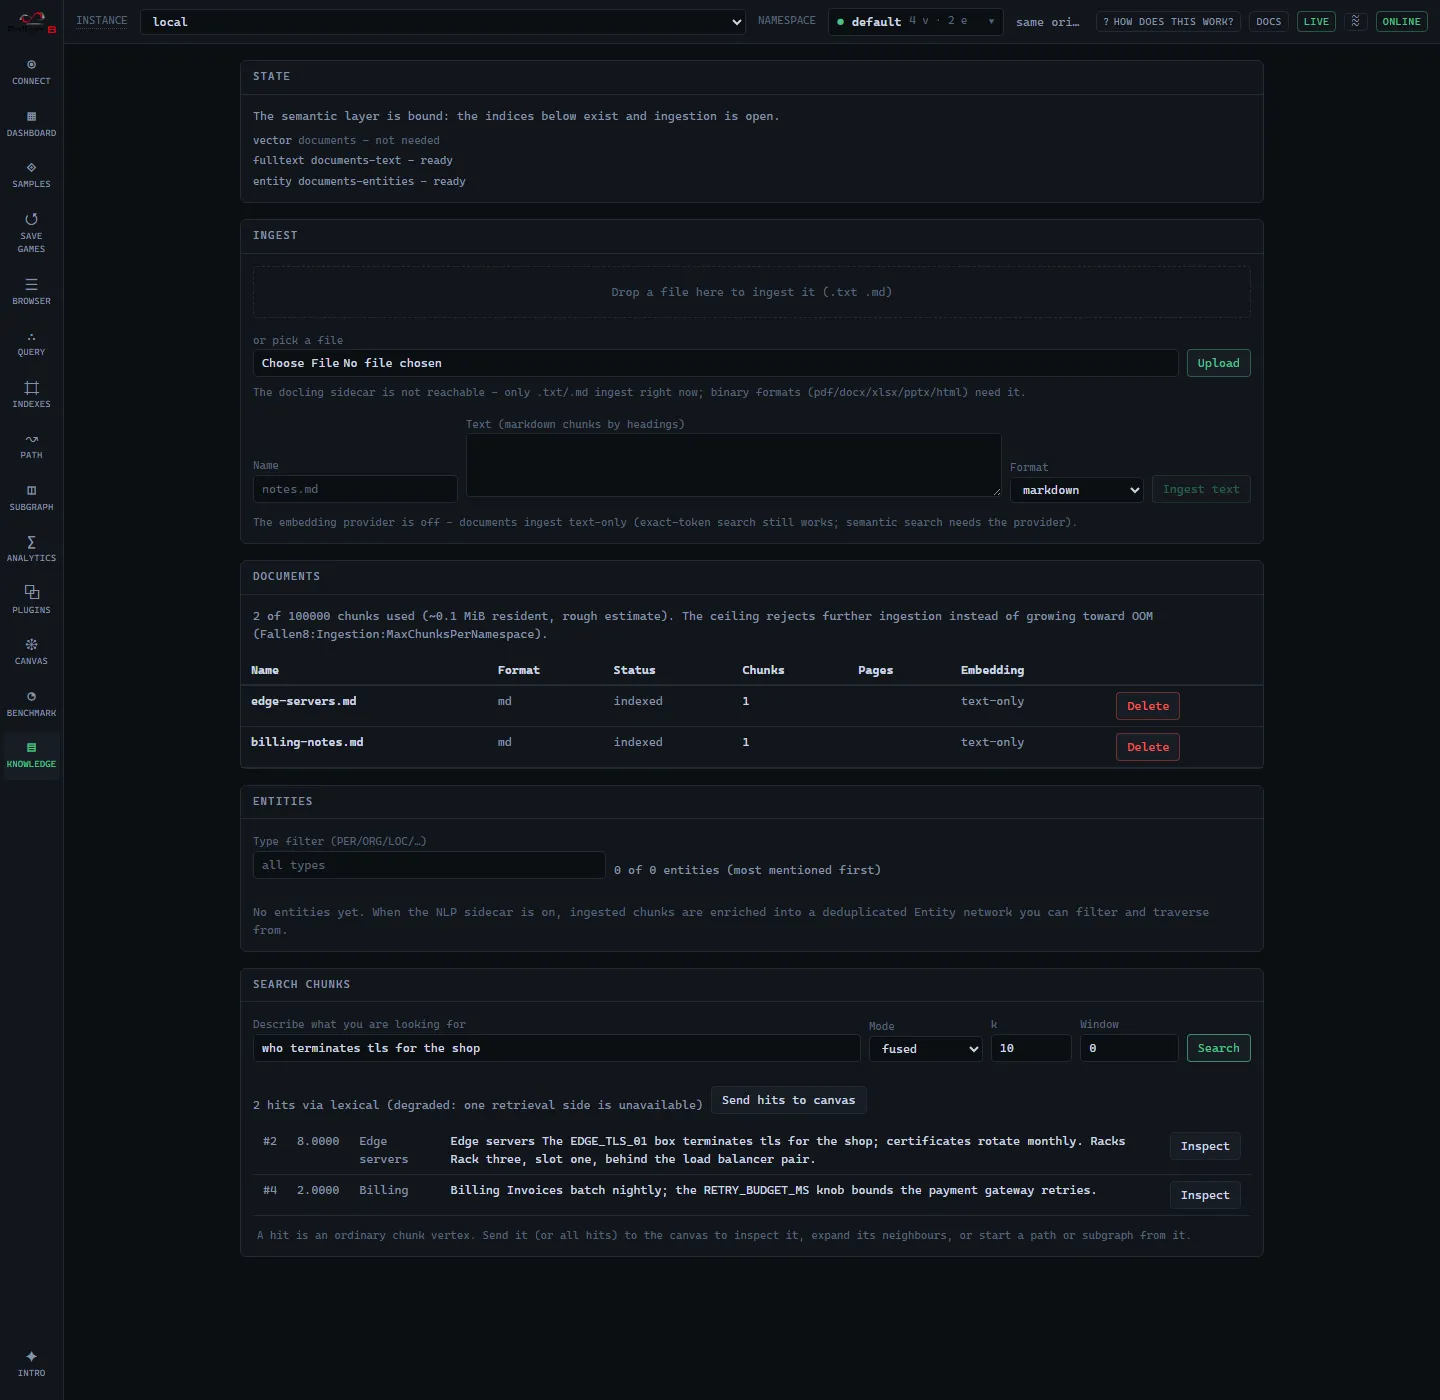Click the Upload button
This screenshot has width=1440, height=1400.
click(1218, 363)
